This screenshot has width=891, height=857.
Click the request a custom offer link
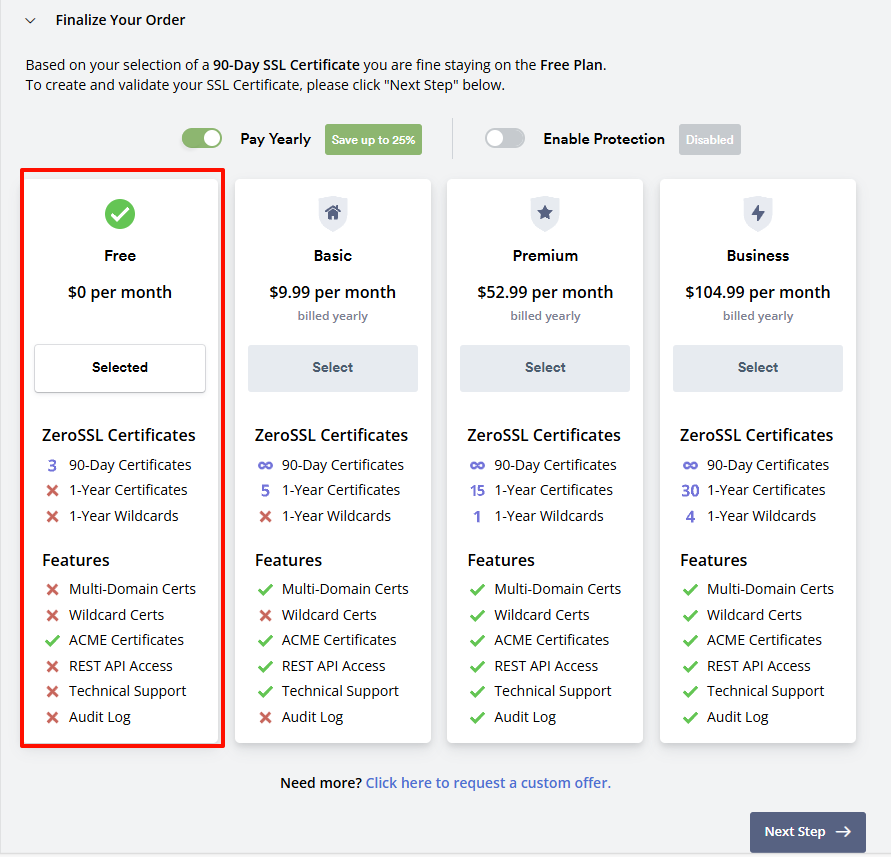click(488, 783)
